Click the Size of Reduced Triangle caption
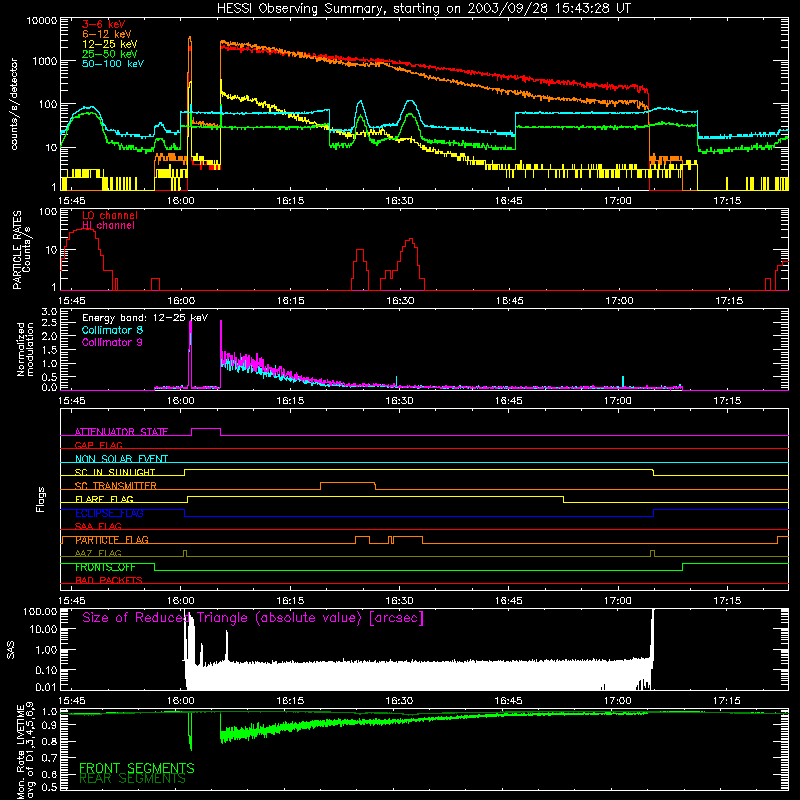This screenshot has width=800, height=800. [253, 618]
